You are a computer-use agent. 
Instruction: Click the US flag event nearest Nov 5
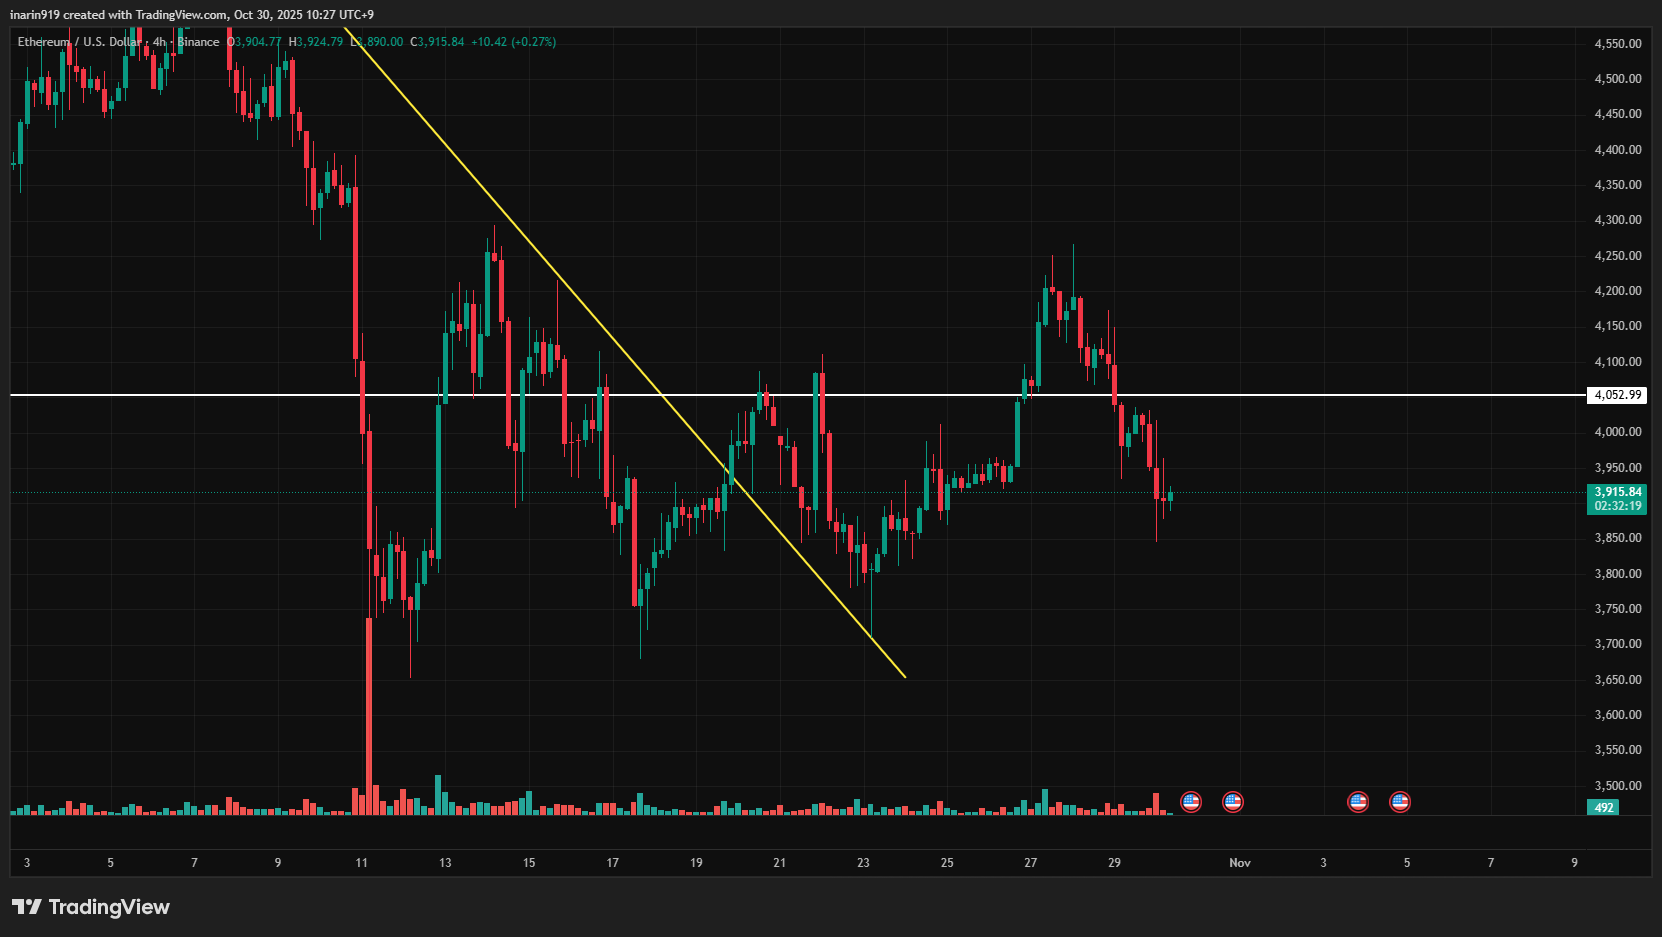tap(1399, 801)
